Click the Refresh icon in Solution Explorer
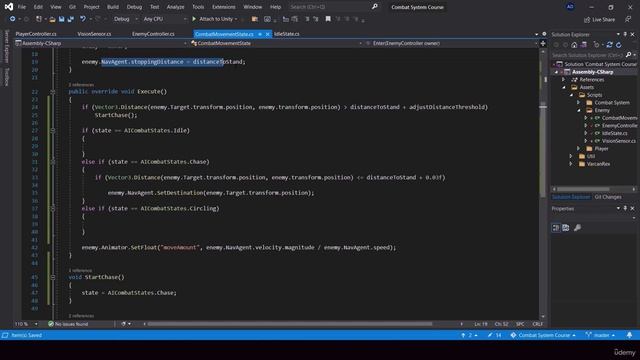This screenshot has height=360, width=640. tap(619, 45)
